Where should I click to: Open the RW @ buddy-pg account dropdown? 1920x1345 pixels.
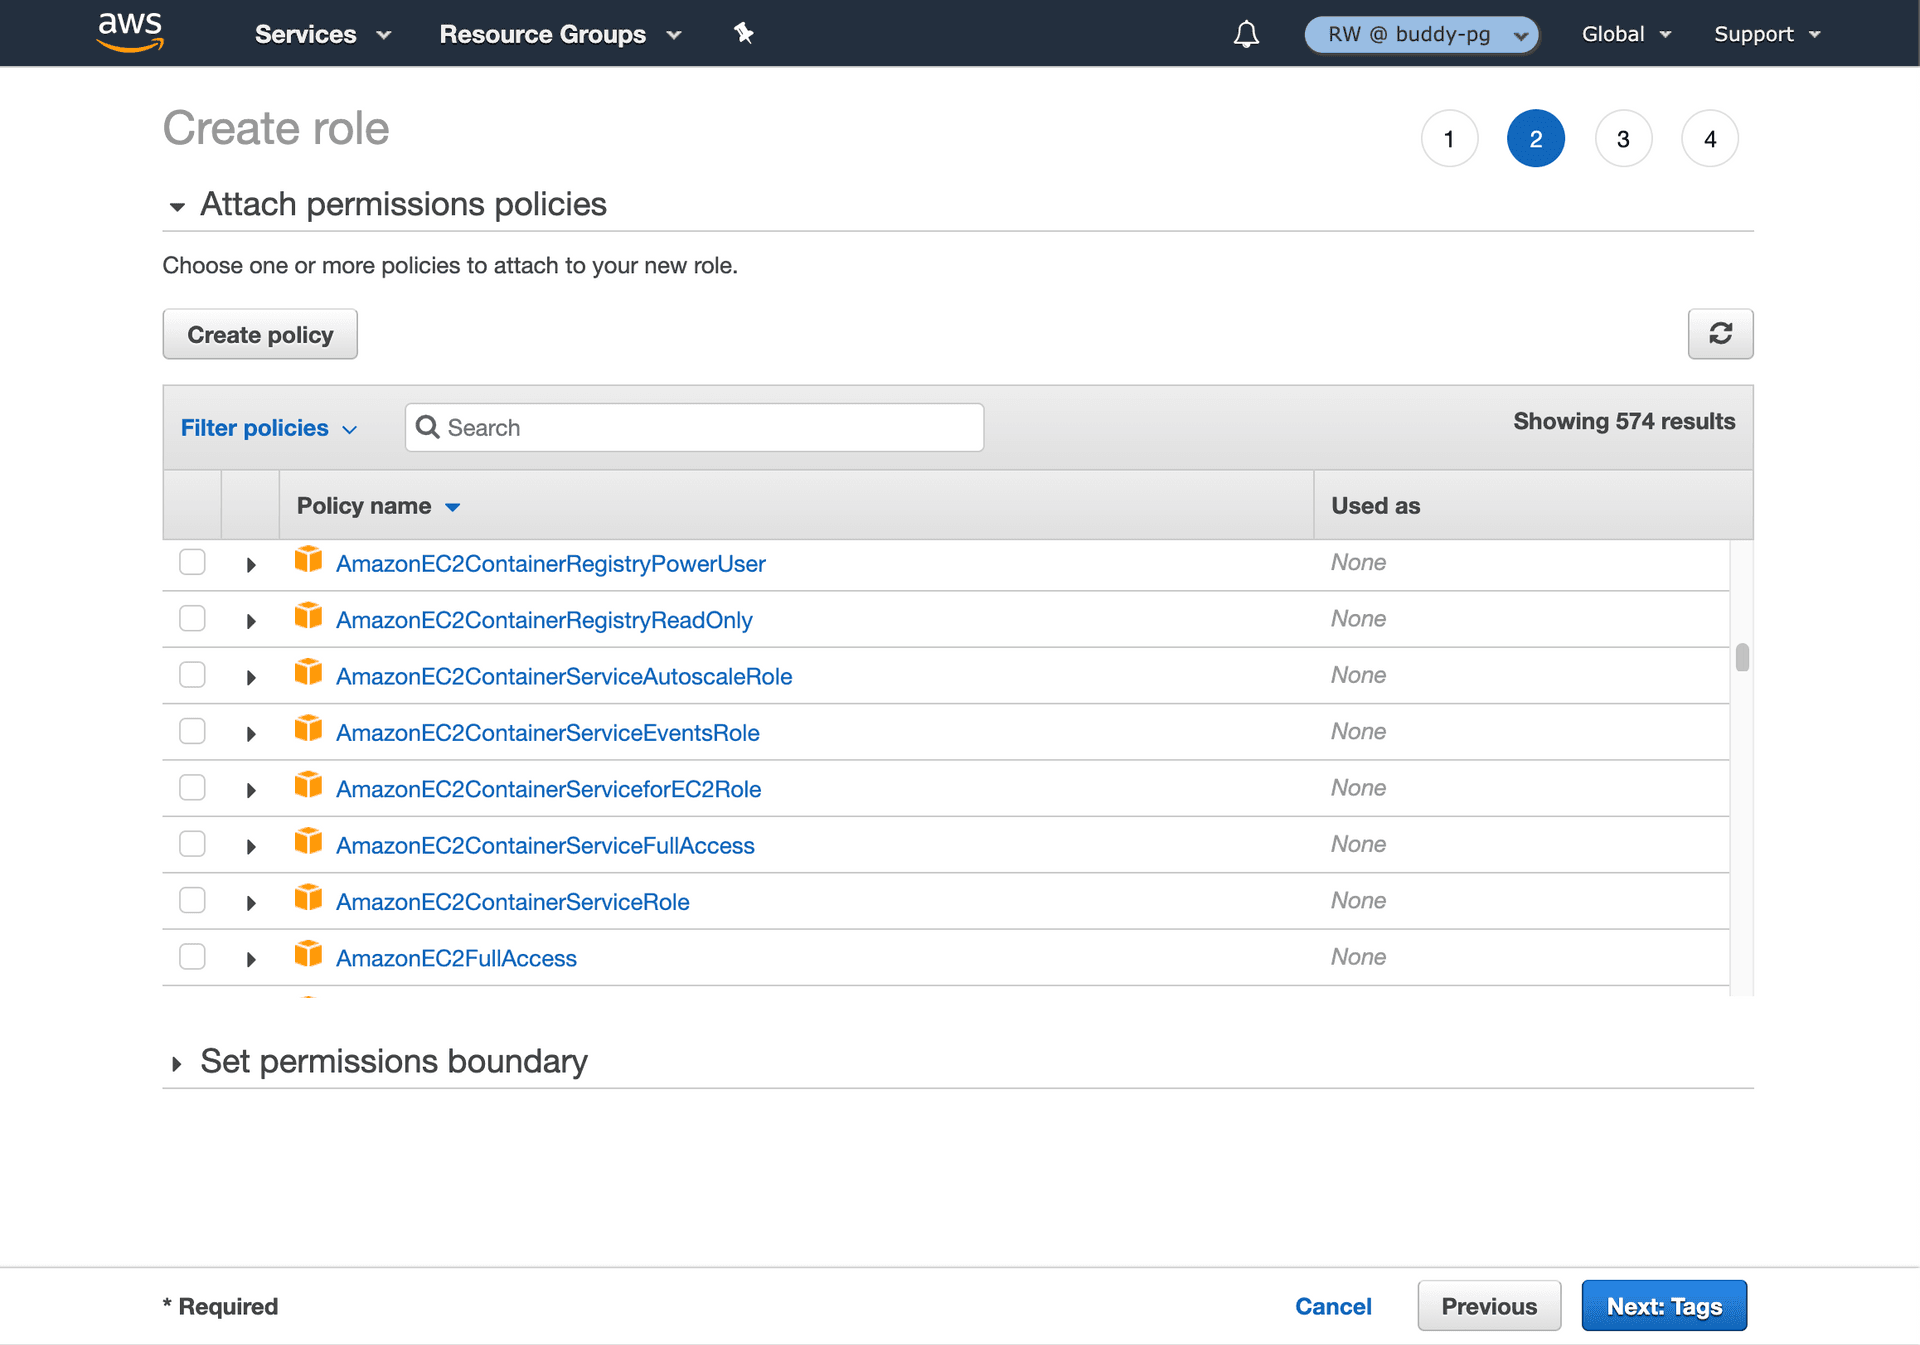[x=1421, y=34]
